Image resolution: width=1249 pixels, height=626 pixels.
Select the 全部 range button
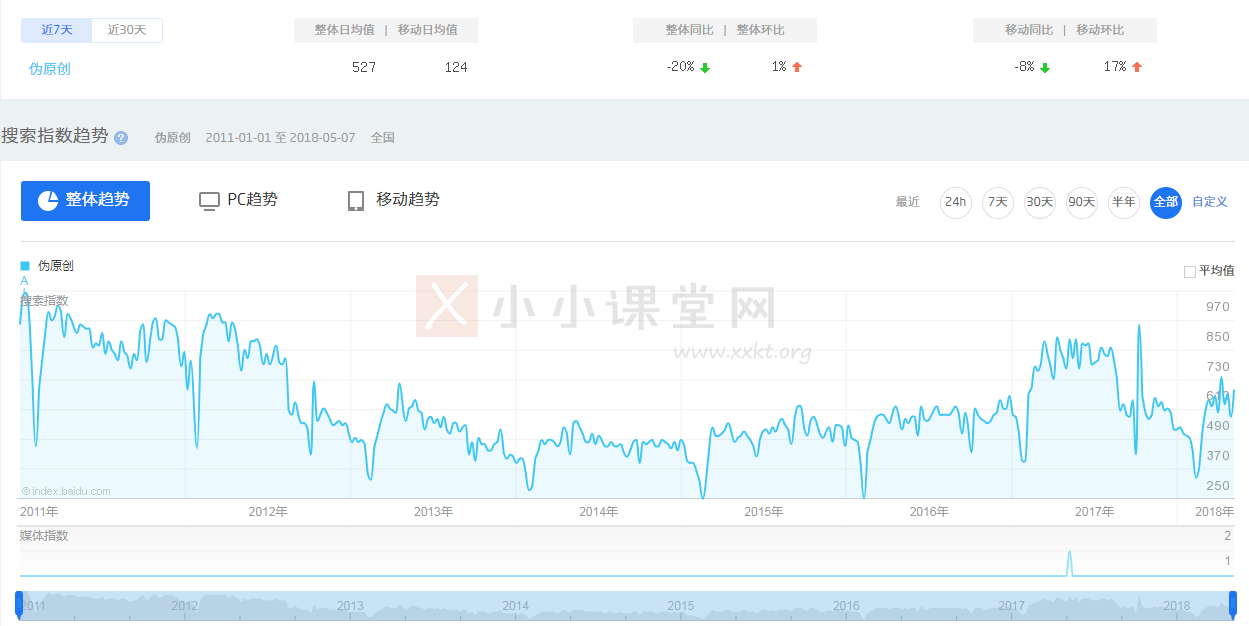coord(1166,202)
